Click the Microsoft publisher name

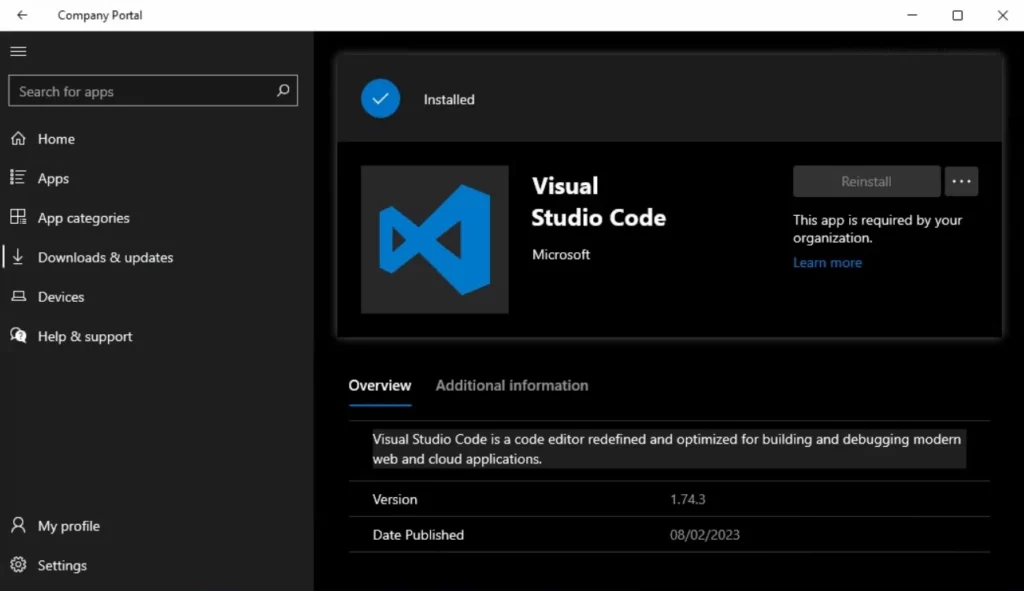pos(561,255)
